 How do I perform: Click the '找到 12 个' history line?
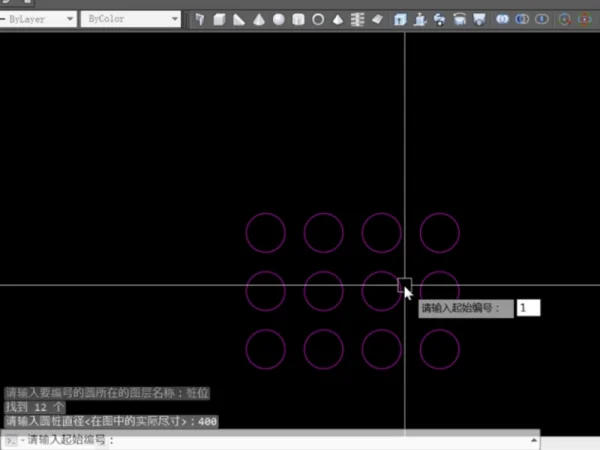(x=35, y=407)
